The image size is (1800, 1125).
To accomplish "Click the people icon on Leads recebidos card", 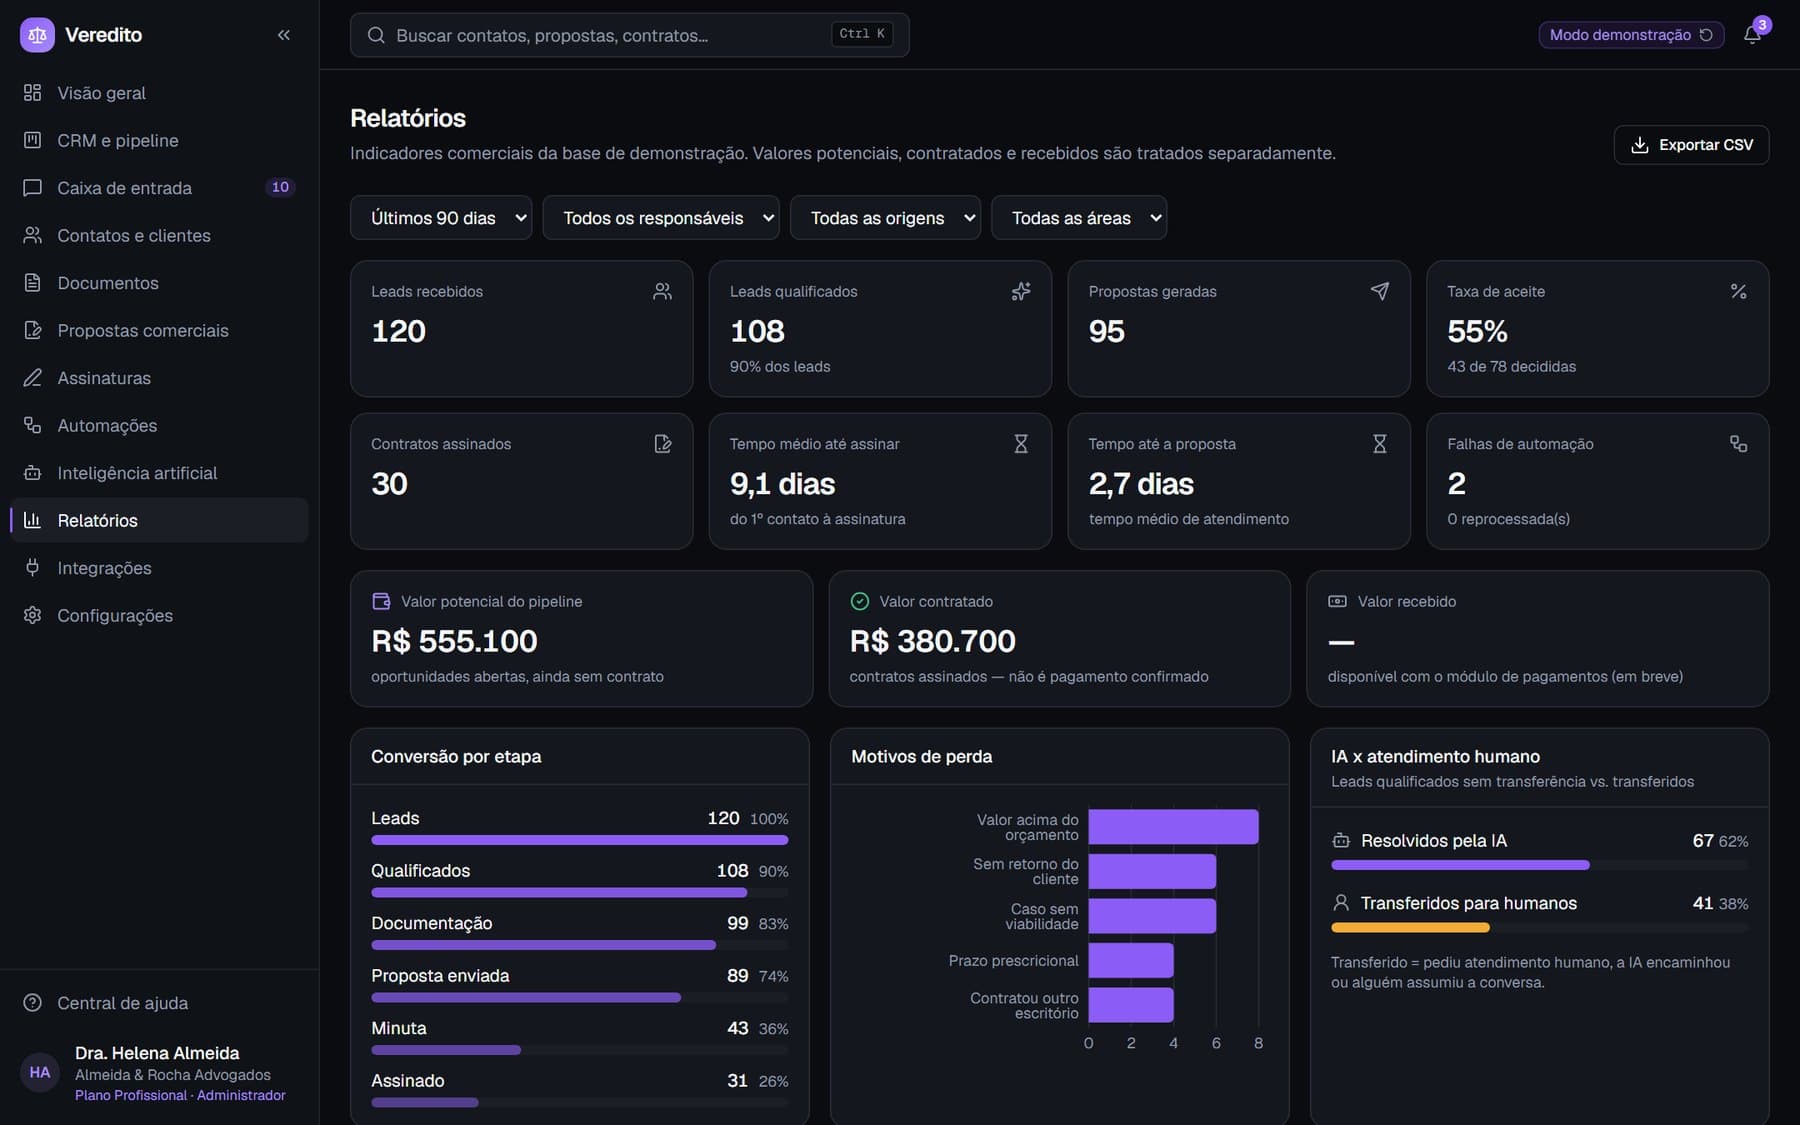I will (x=662, y=291).
